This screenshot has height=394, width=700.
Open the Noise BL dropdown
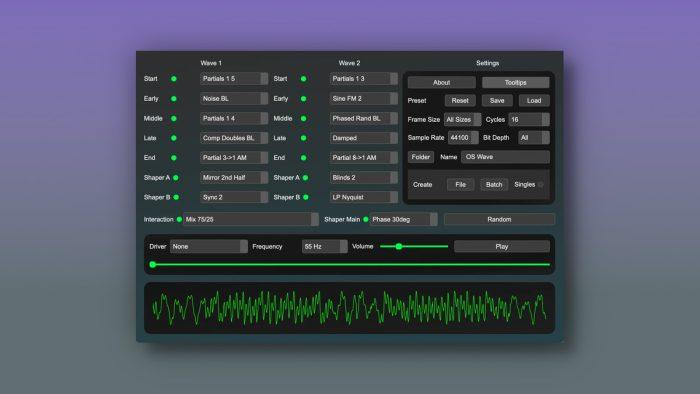coord(234,99)
